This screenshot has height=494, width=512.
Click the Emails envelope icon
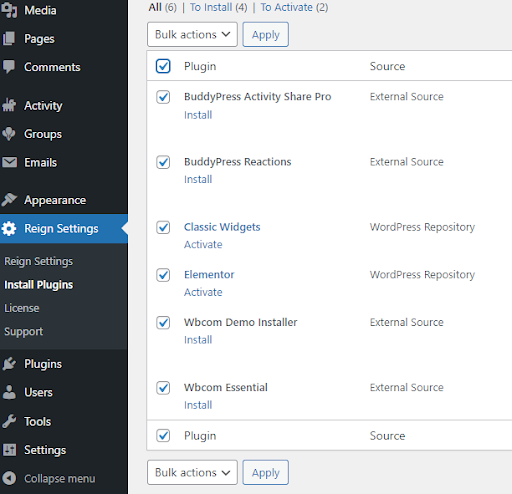point(9,162)
